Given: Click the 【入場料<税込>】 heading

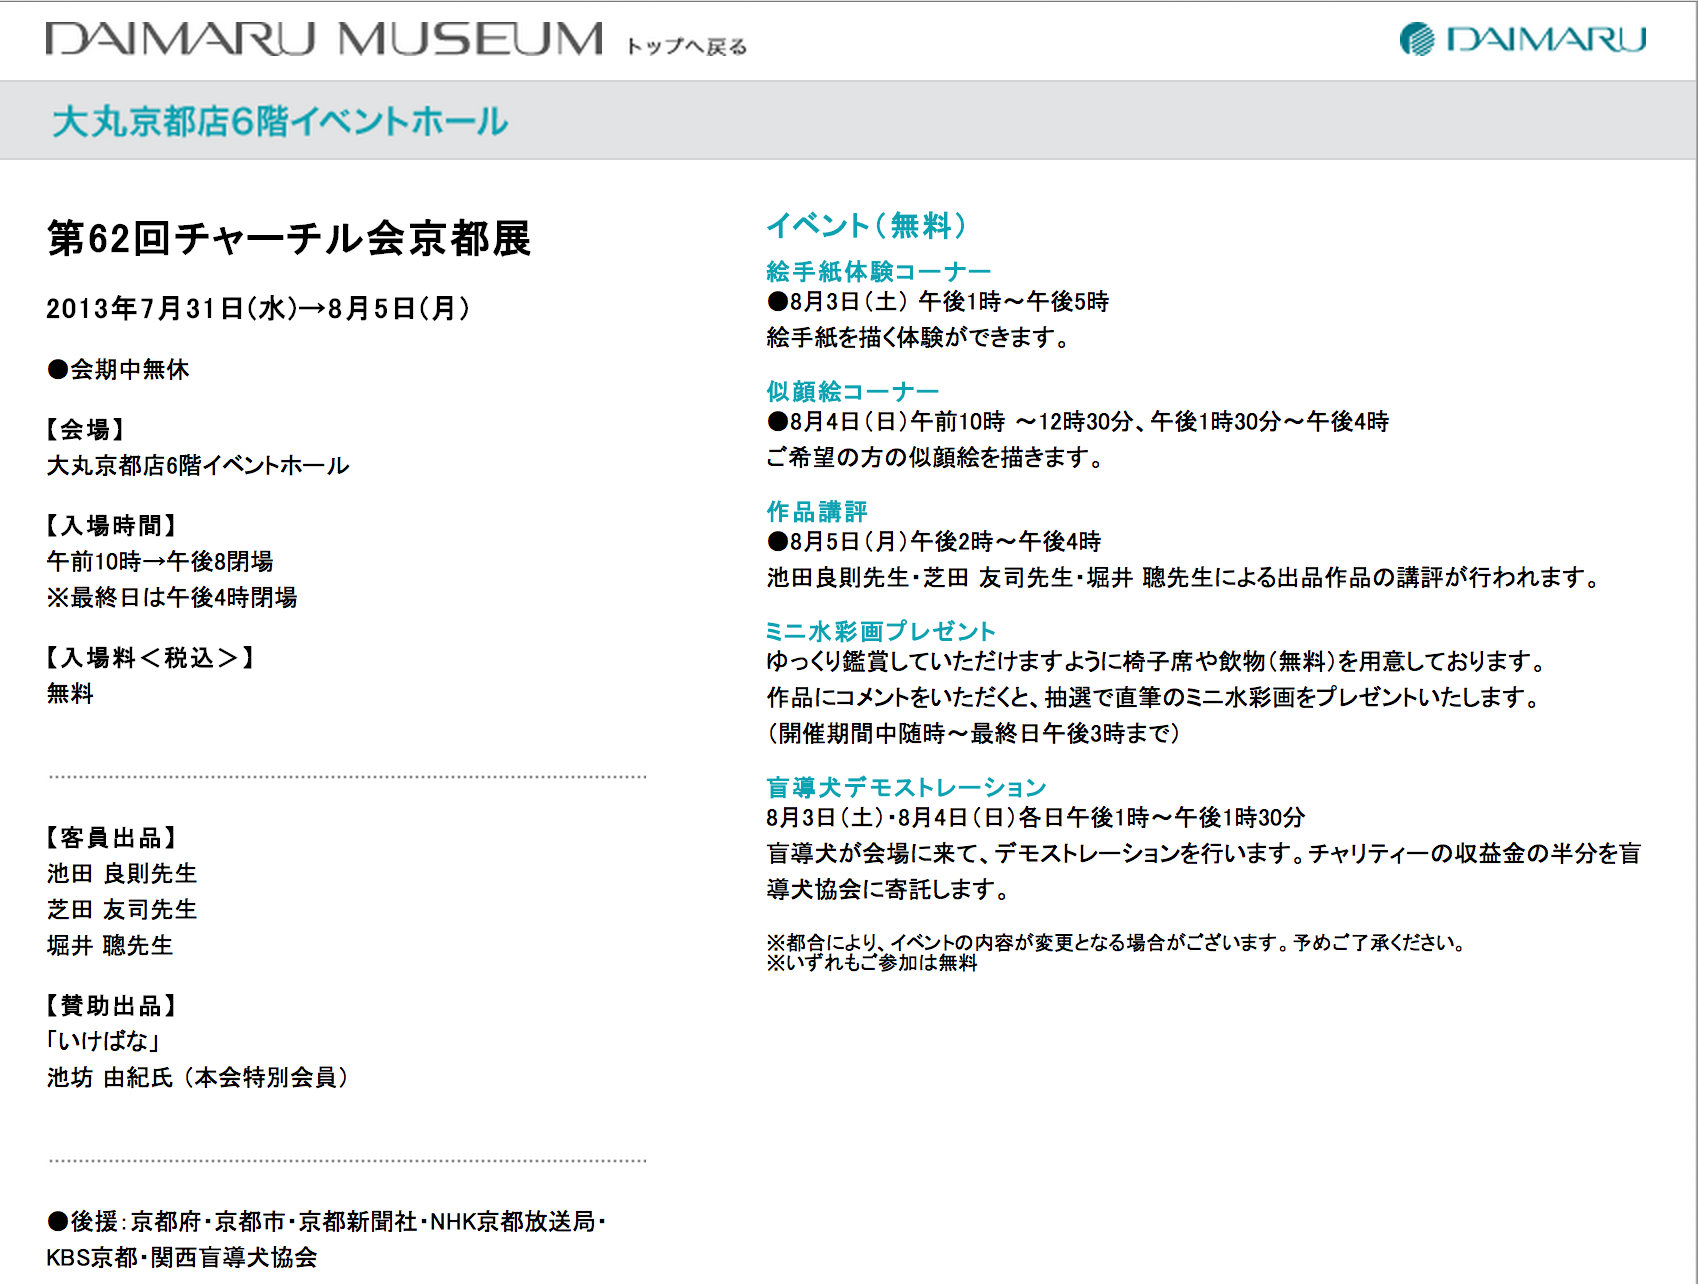Looking at the screenshot, I should point(150,657).
